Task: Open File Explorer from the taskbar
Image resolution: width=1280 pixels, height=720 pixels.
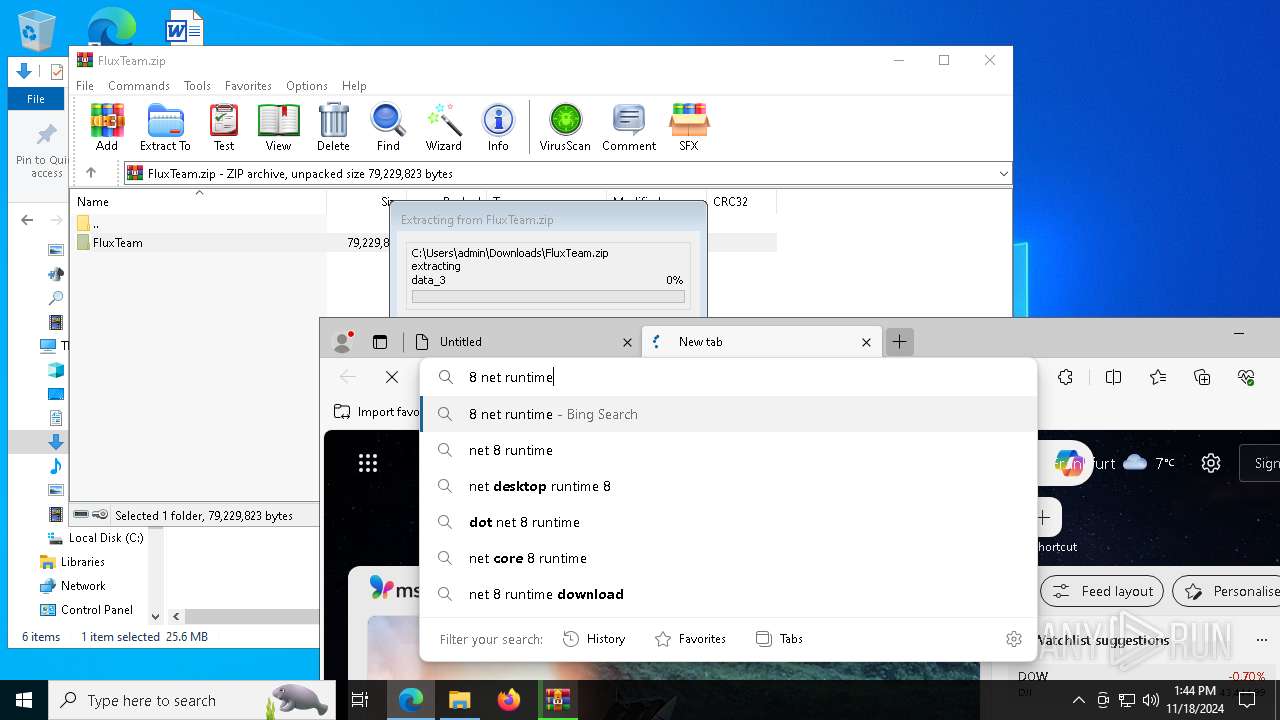Action: [459, 700]
